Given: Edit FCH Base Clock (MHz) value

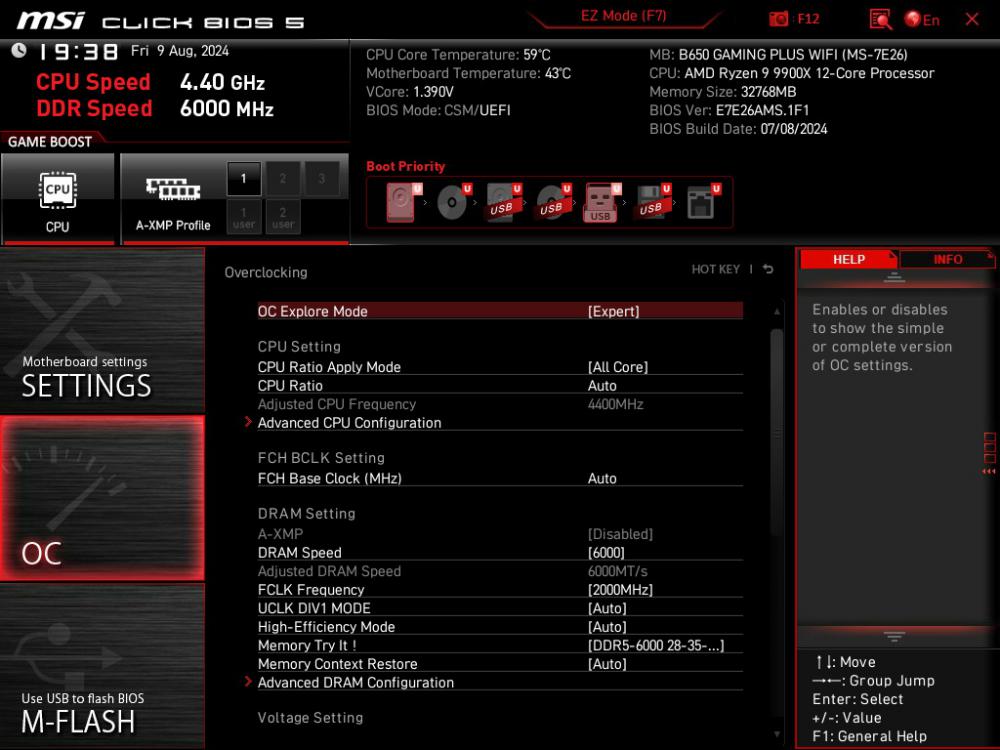Looking at the screenshot, I should (500, 478).
